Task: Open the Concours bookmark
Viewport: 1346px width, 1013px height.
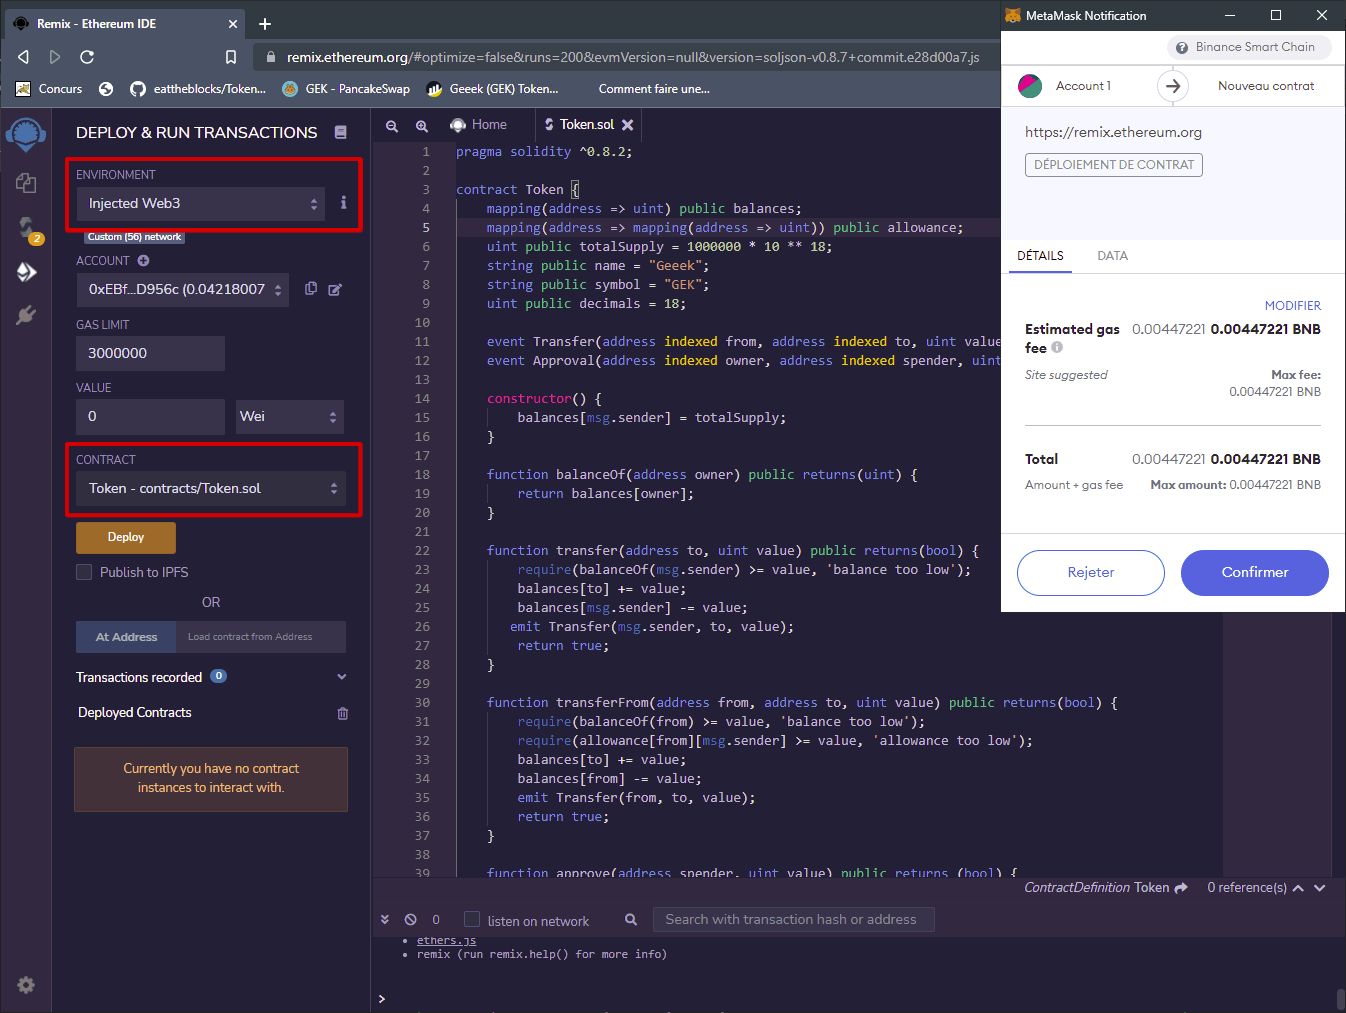Action: point(49,89)
